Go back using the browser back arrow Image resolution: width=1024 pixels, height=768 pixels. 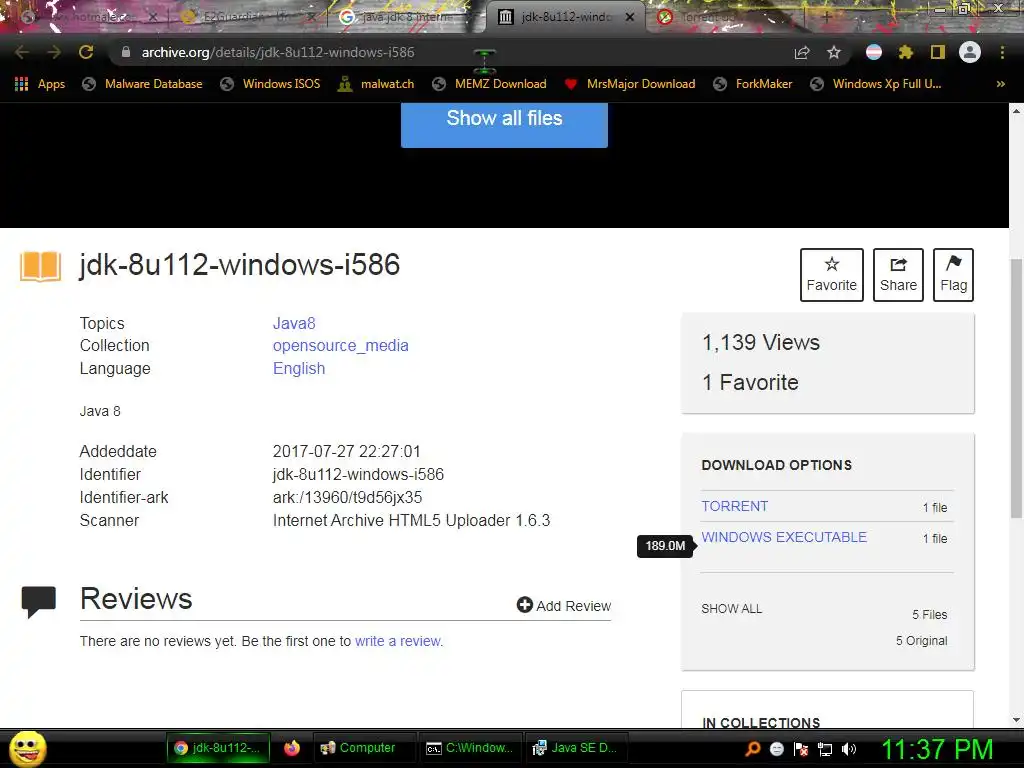click(22, 52)
